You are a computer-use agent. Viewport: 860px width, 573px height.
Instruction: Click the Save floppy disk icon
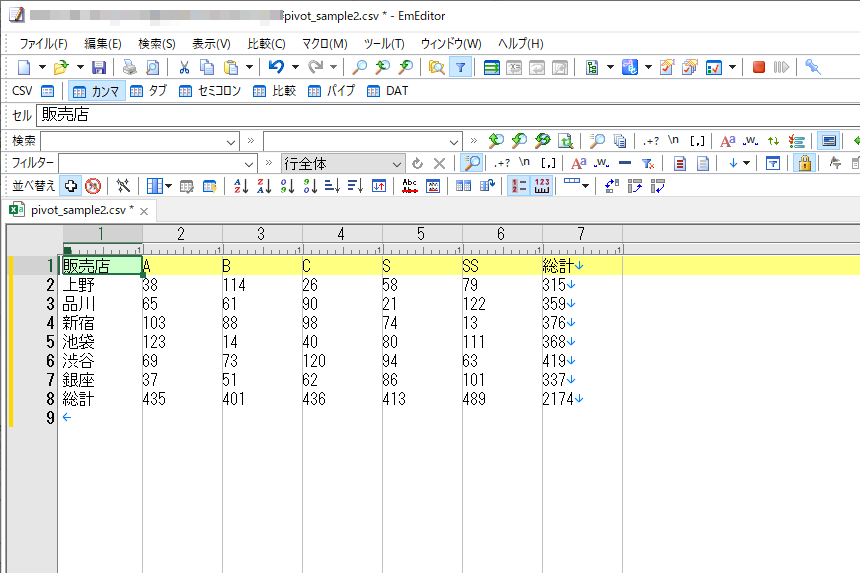(99, 67)
